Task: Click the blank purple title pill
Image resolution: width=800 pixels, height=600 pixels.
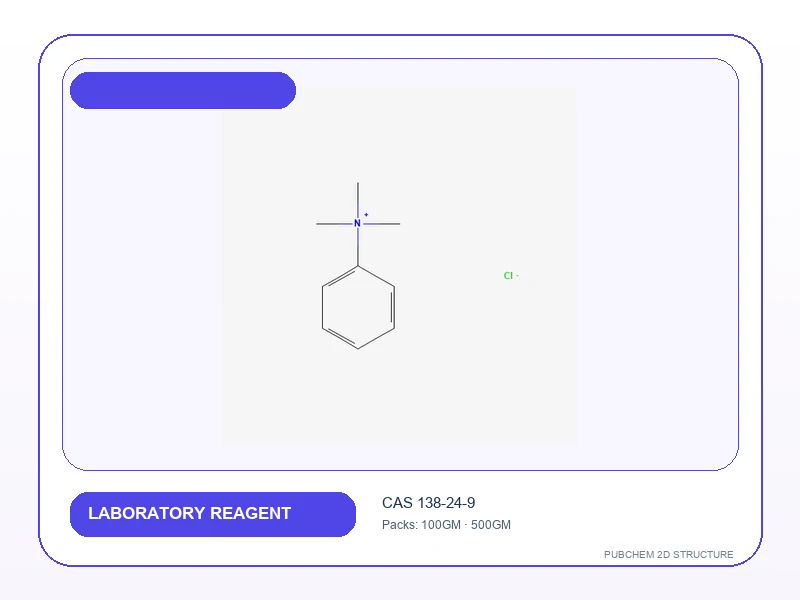Action: (x=183, y=90)
